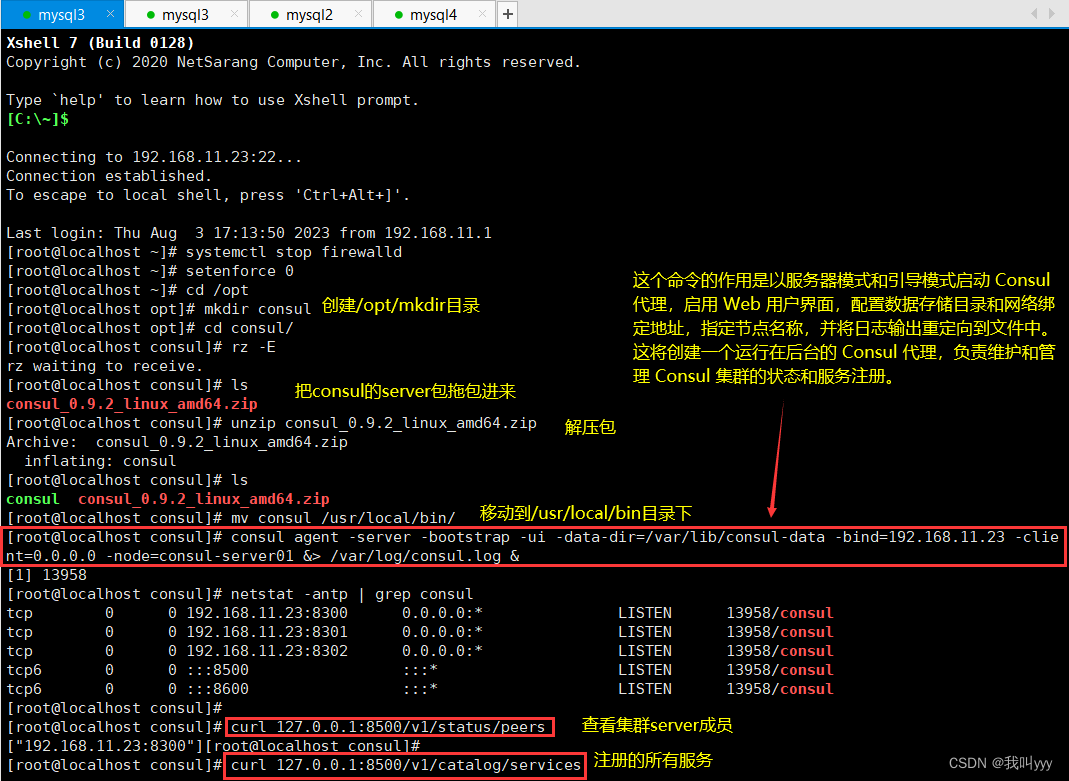Click the green status dot on mysql2 tab

point(277,14)
